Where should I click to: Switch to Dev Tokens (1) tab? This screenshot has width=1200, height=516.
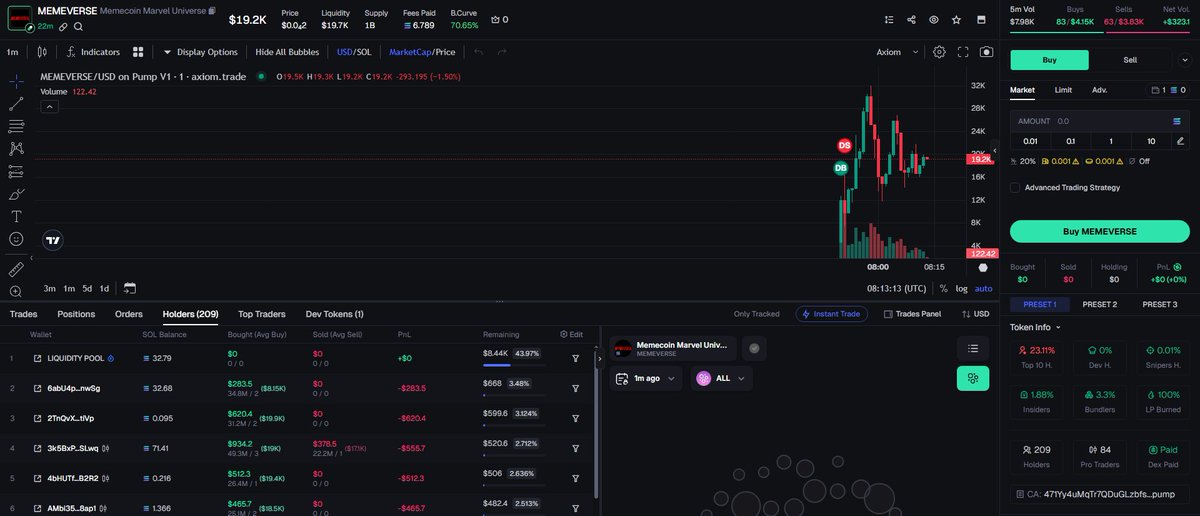334,314
